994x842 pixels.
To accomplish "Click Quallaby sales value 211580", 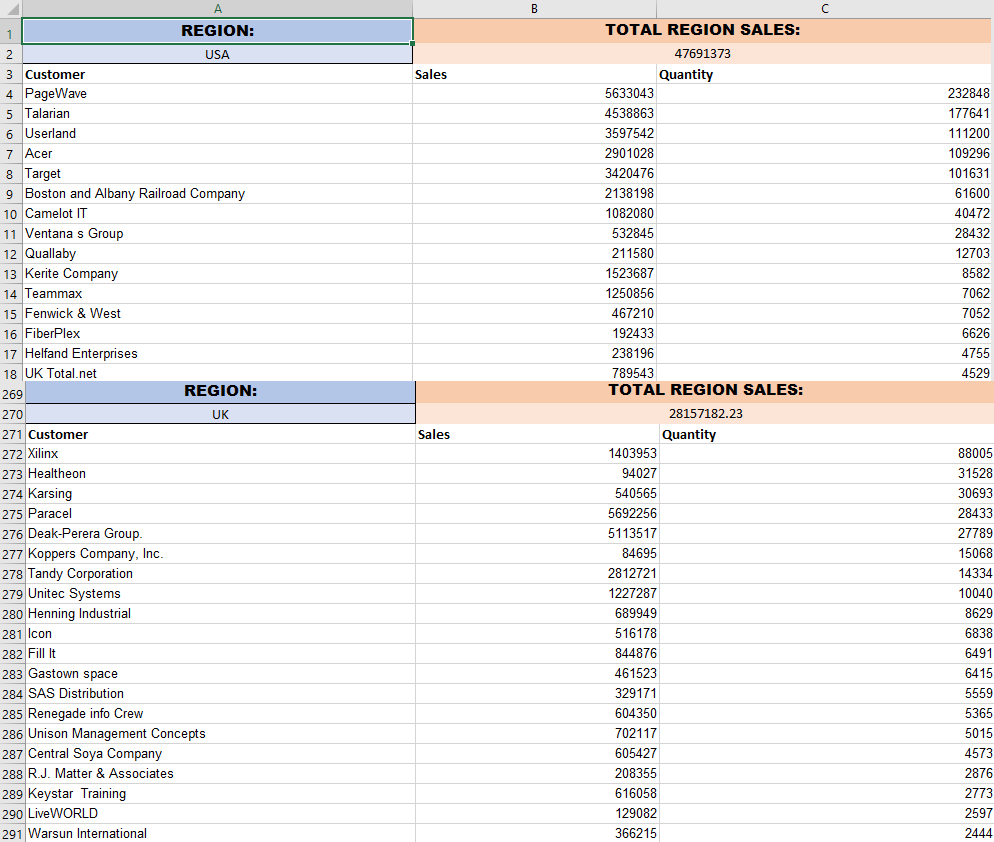I will pos(534,254).
